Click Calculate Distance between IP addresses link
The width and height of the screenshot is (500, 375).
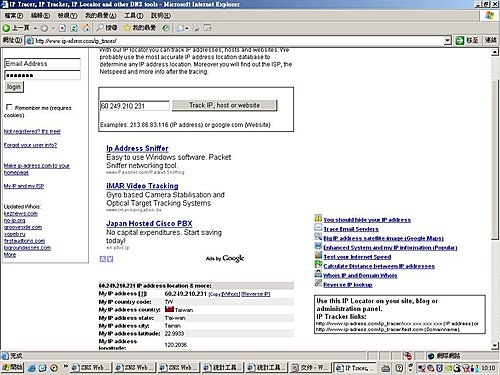point(379,266)
